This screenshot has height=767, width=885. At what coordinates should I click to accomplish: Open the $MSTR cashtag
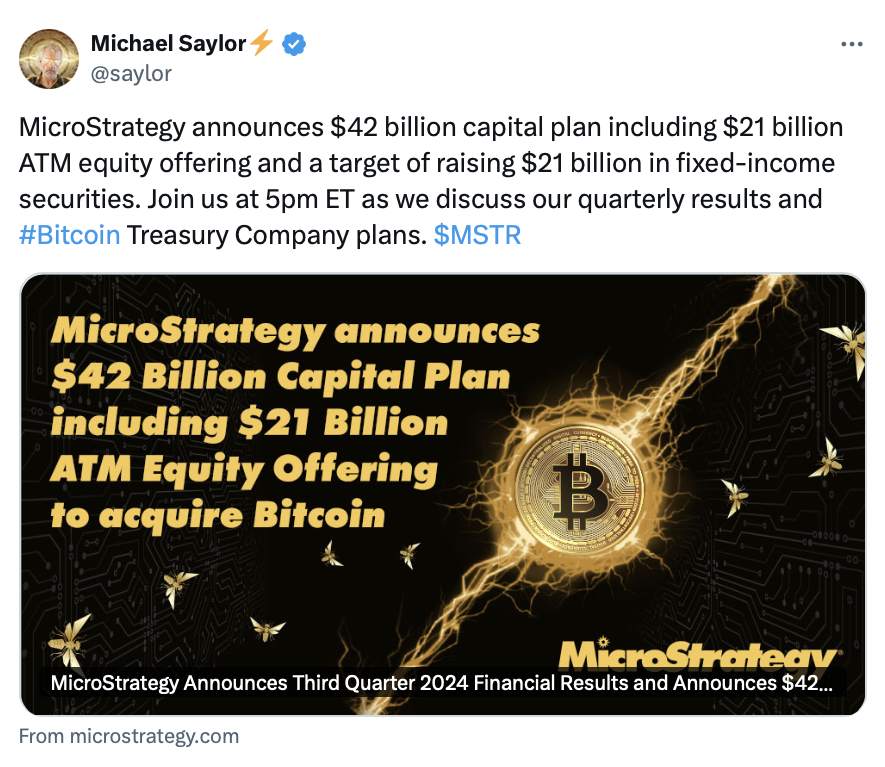point(477,235)
